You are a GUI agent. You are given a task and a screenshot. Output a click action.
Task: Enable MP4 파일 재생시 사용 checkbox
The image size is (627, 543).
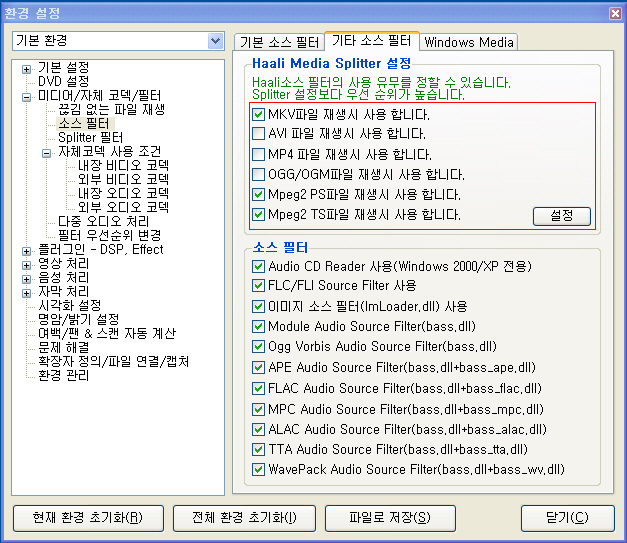coord(258,154)
